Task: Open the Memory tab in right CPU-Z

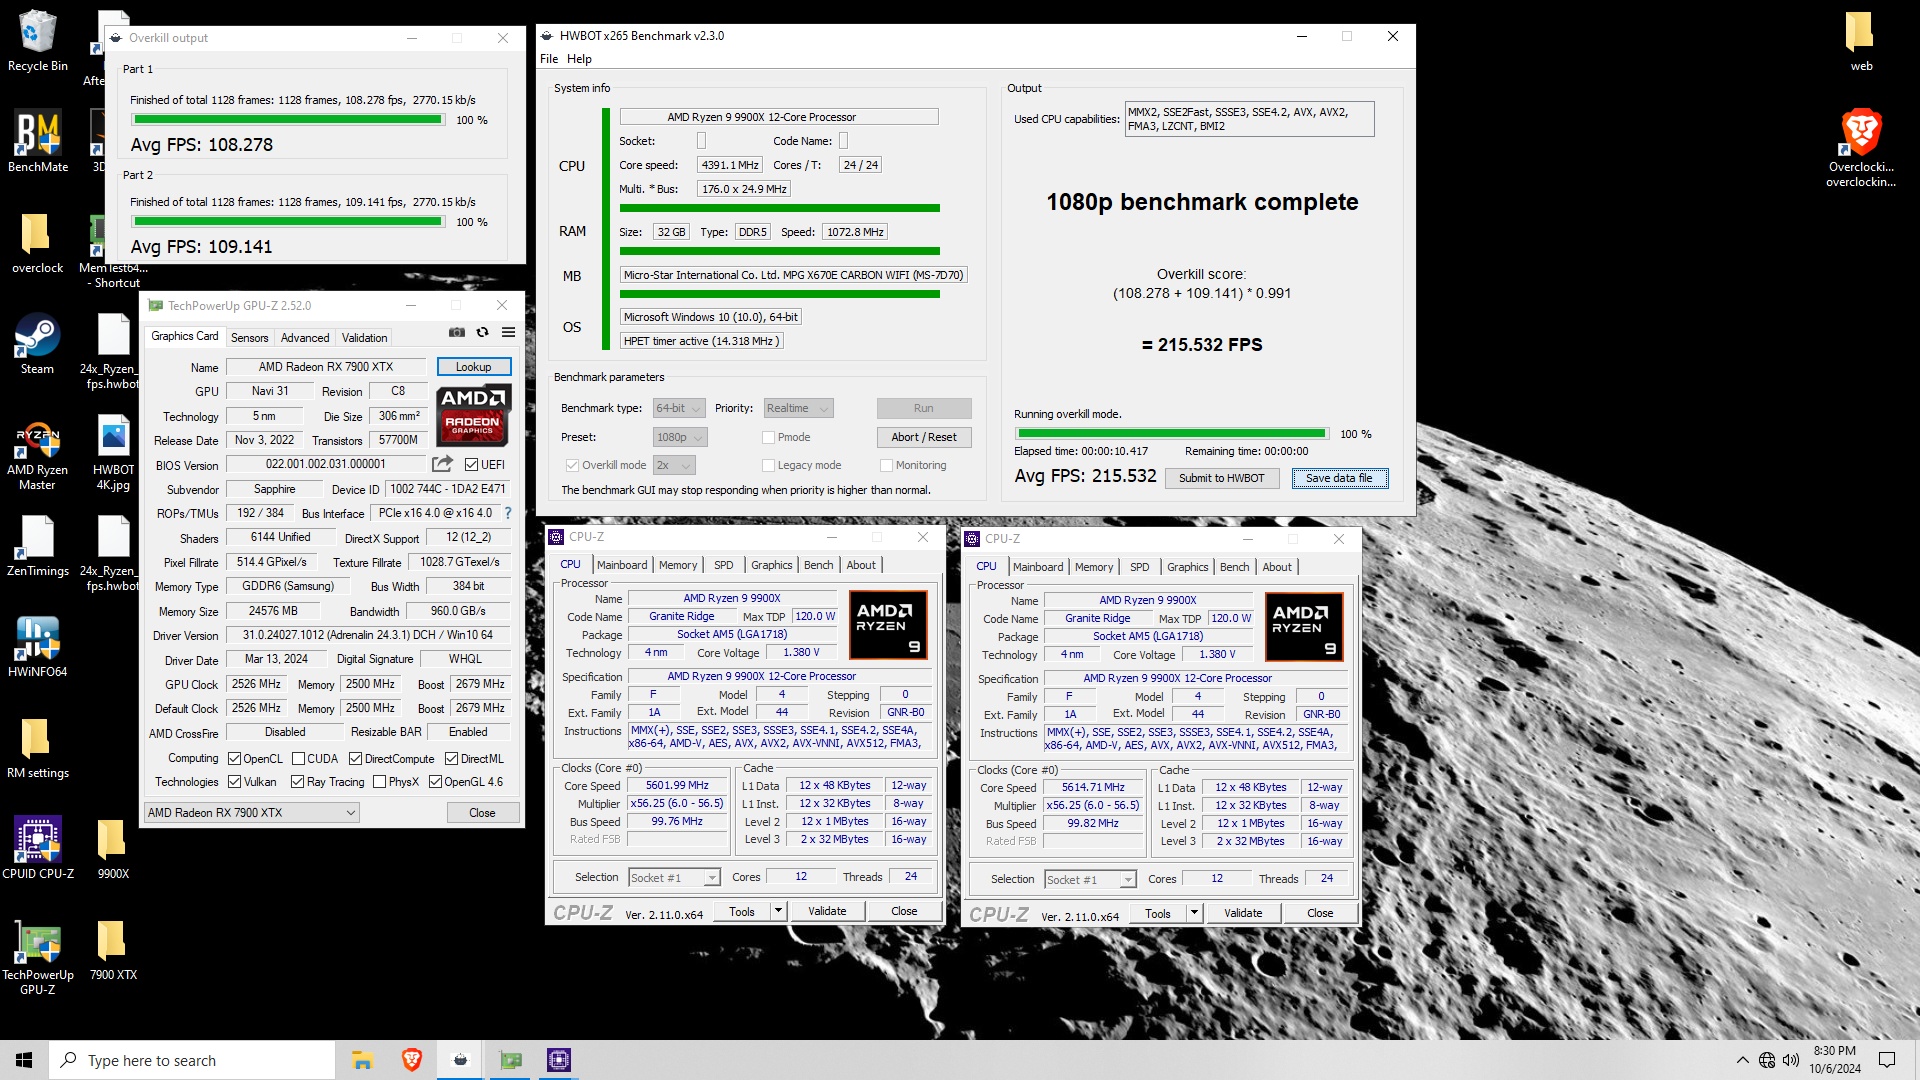Action: tap(1094, 567)
